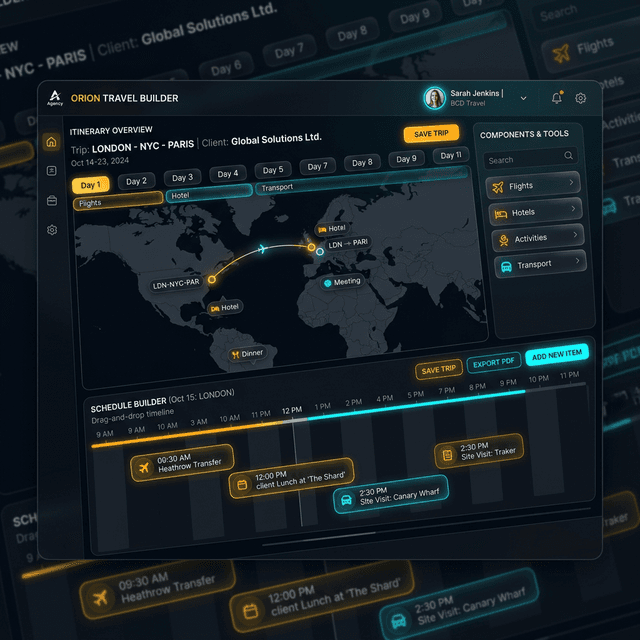Expand the Transport chevron
Screen dimensions: 640x640
[578, 260]
